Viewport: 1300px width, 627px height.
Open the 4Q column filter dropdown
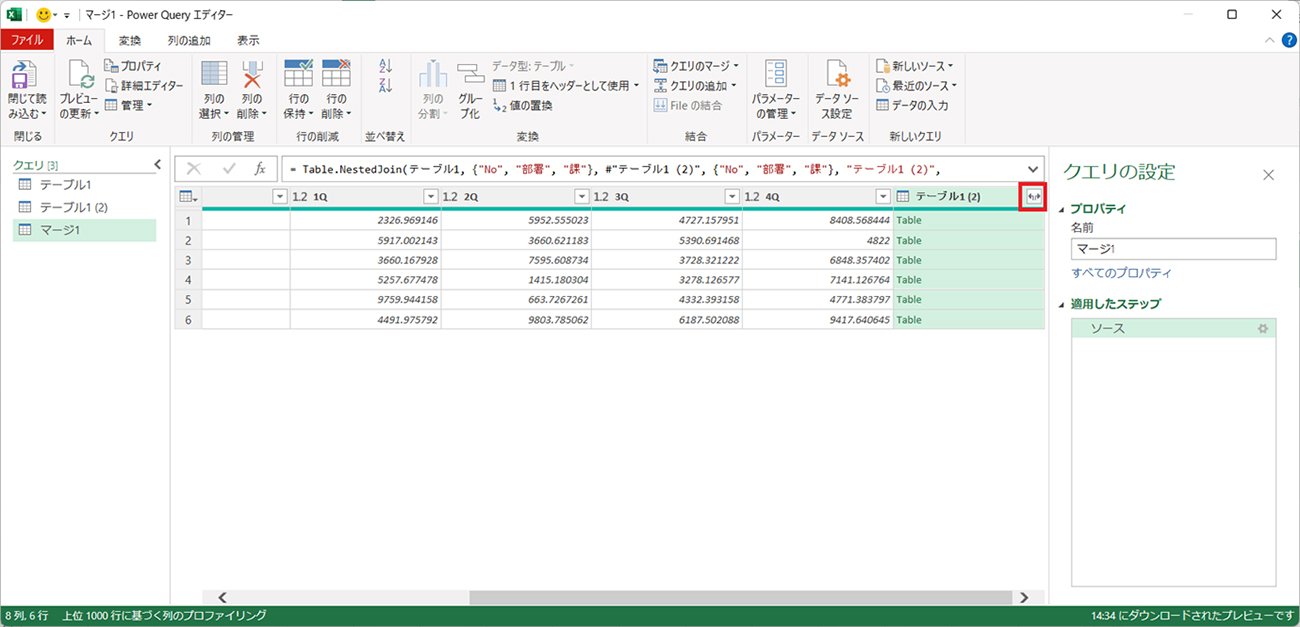pyautogui.click(x=883, y=197)
